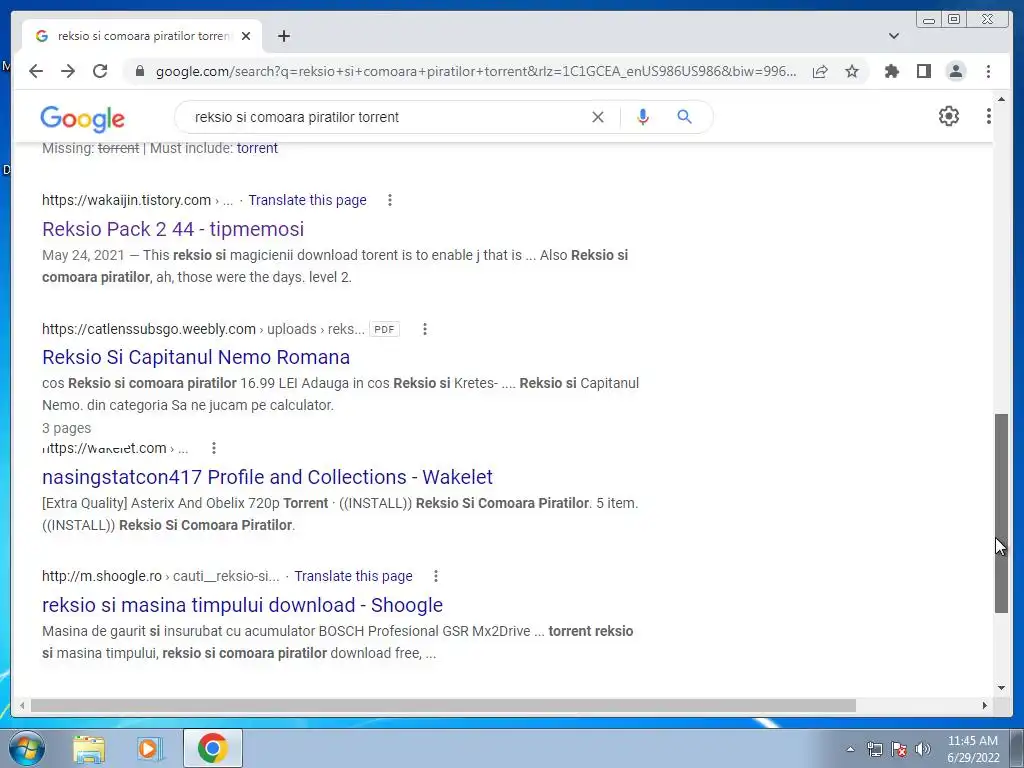Image resolution: width=1024 pixels, height=768 pixels.
Task: Go back to the previous page
Action: (x=36, y=71)
